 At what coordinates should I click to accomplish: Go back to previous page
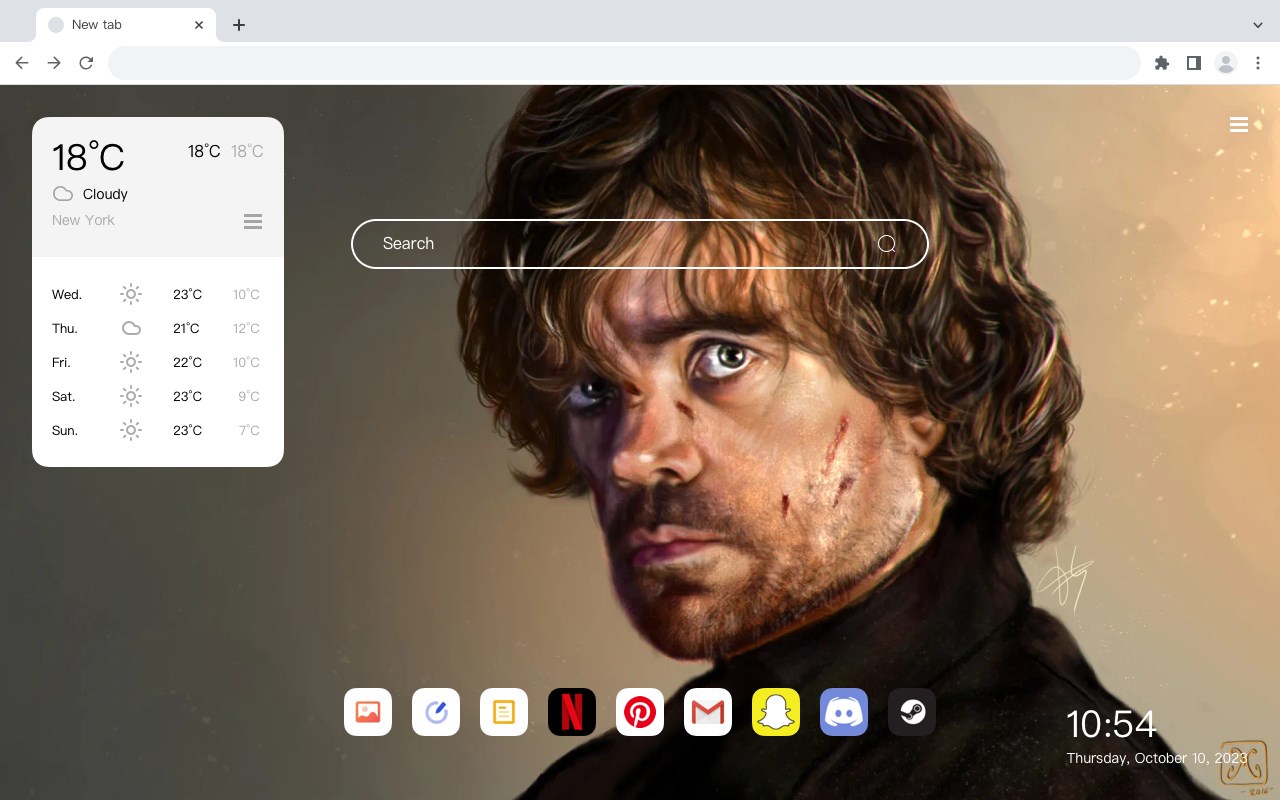tap(22, 63)
